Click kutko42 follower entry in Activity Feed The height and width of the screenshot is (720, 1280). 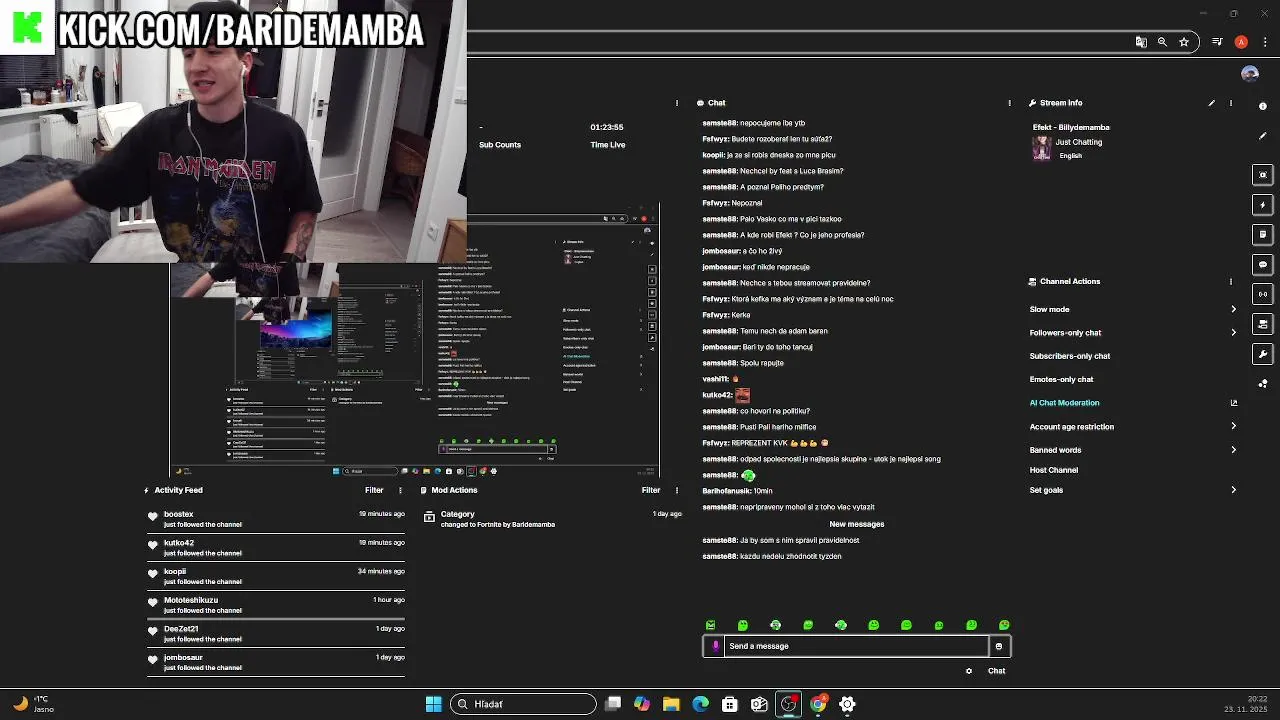point(276,548)
